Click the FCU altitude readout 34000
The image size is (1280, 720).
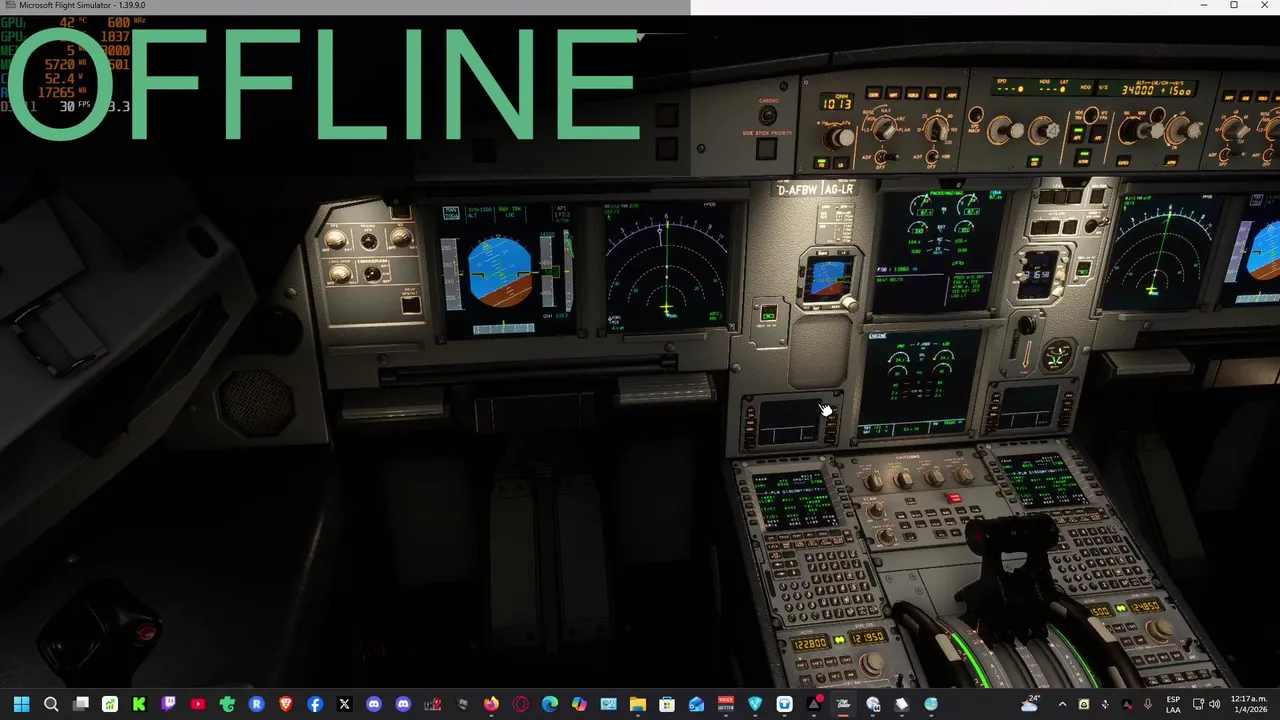[x=1137, y=91]
